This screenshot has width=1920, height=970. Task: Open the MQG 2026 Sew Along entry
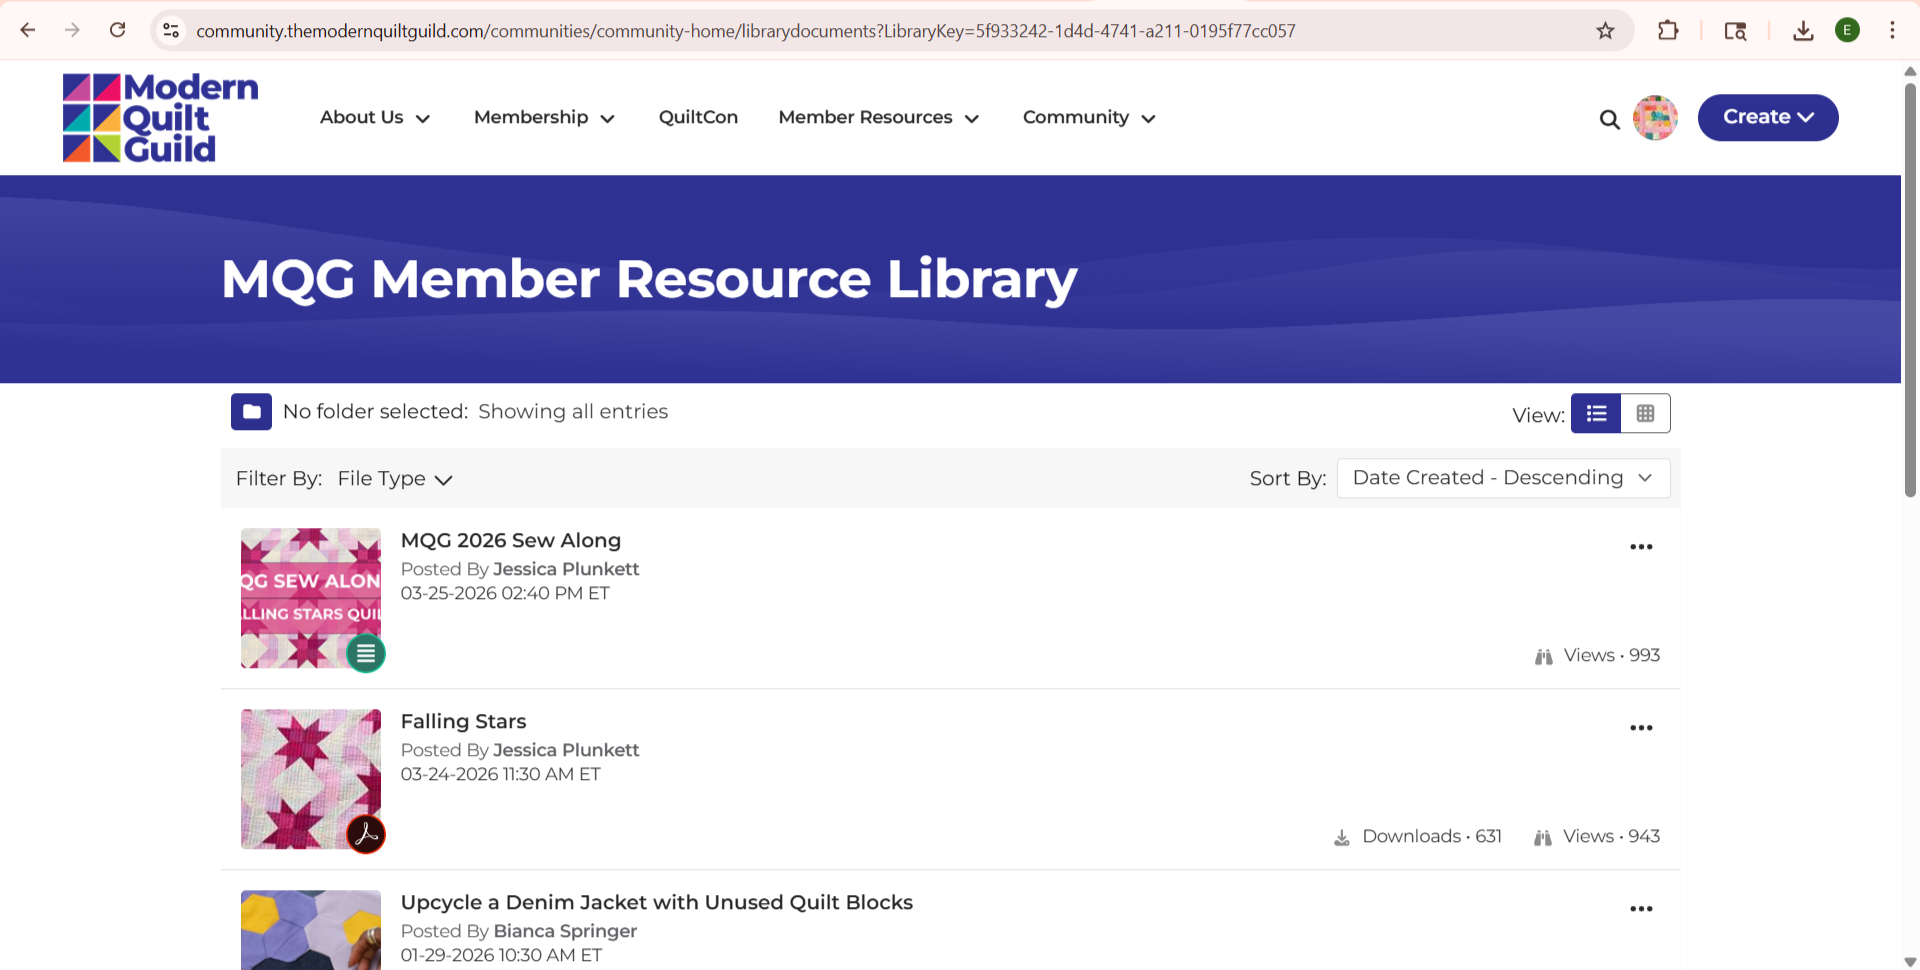coord(510,540)
